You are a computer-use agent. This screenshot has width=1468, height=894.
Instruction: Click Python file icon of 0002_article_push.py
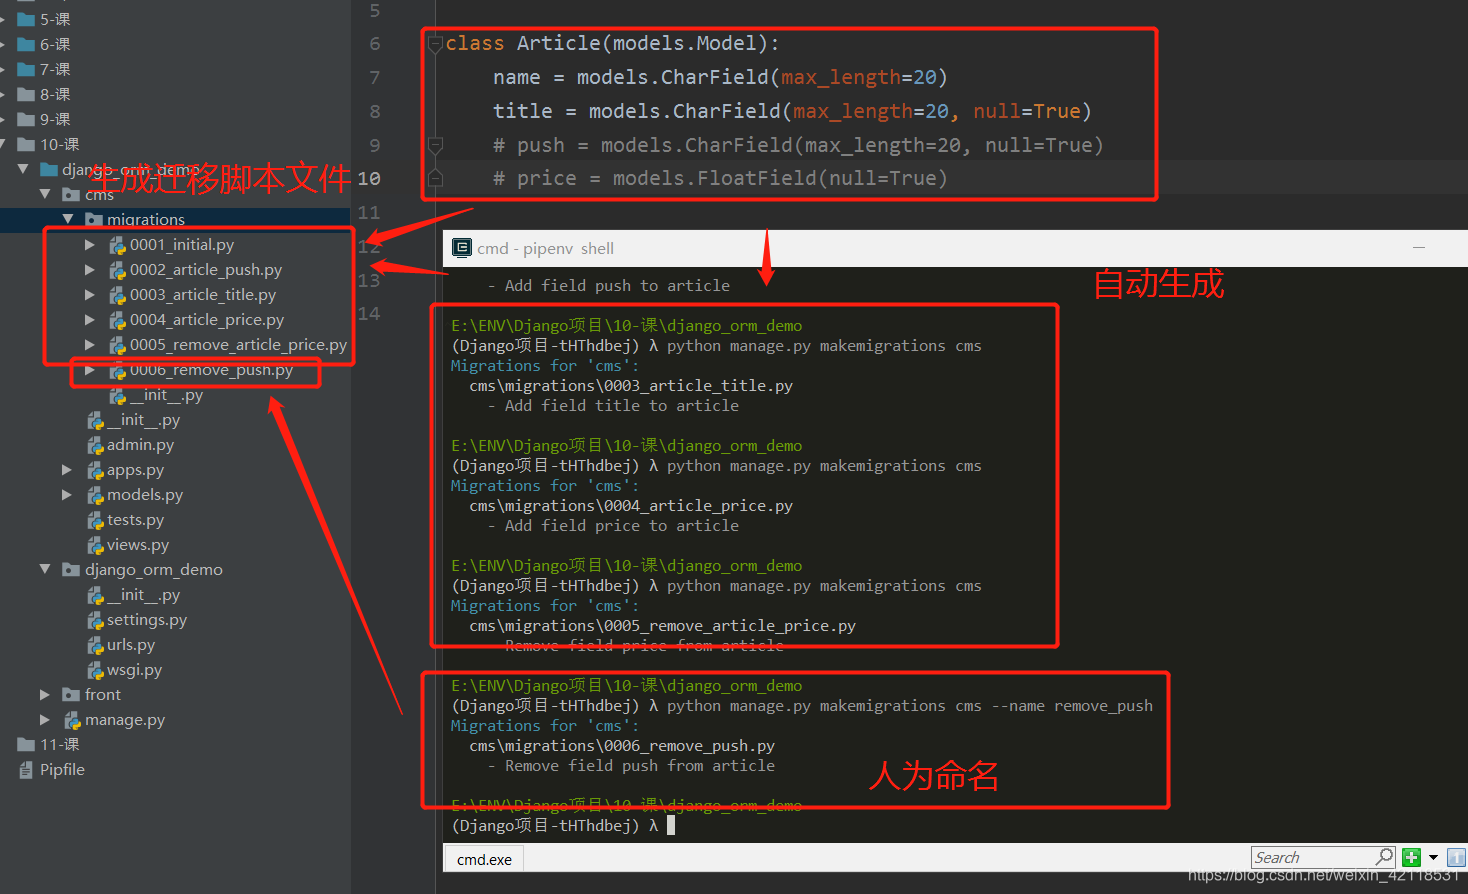[x=117, y=270]
